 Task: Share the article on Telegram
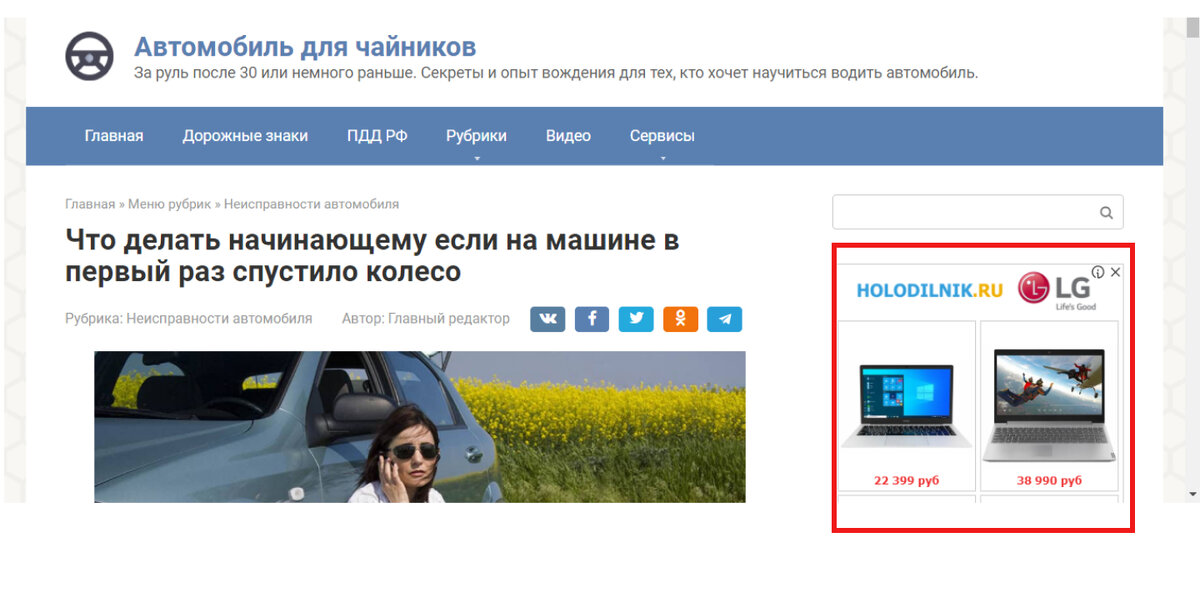725,319
